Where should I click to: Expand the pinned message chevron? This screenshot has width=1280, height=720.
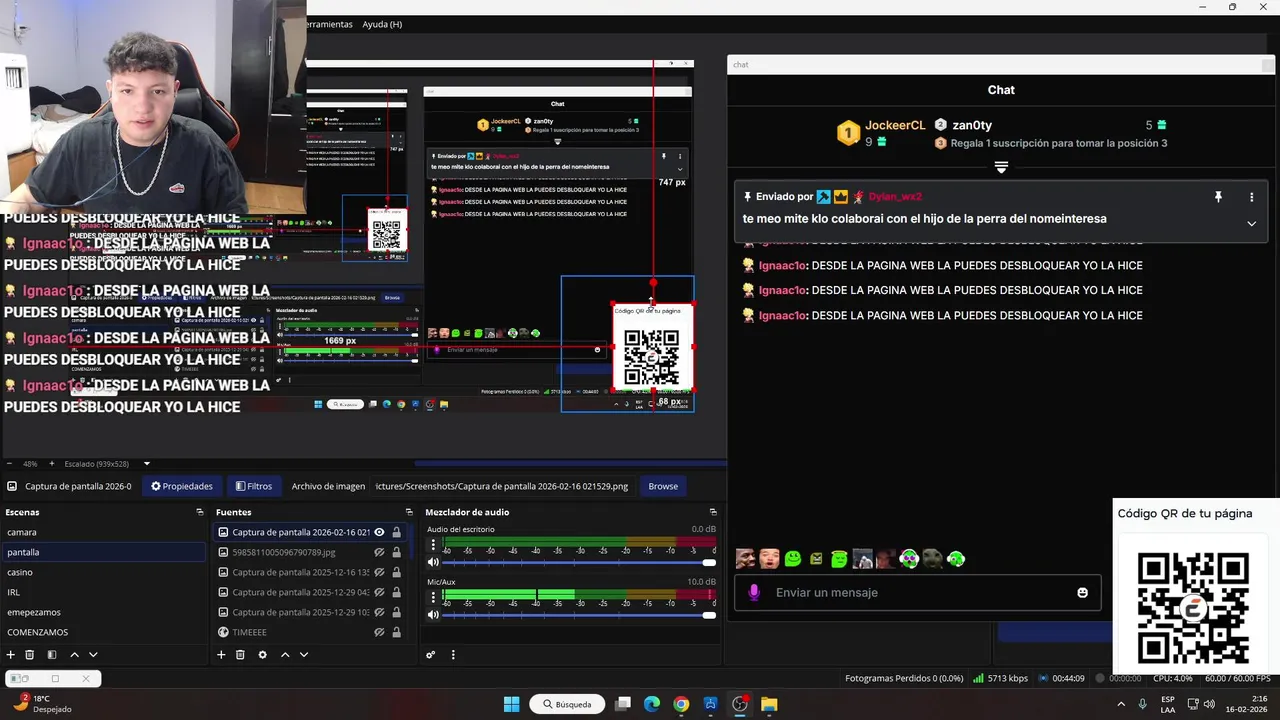pos(1251,224)
